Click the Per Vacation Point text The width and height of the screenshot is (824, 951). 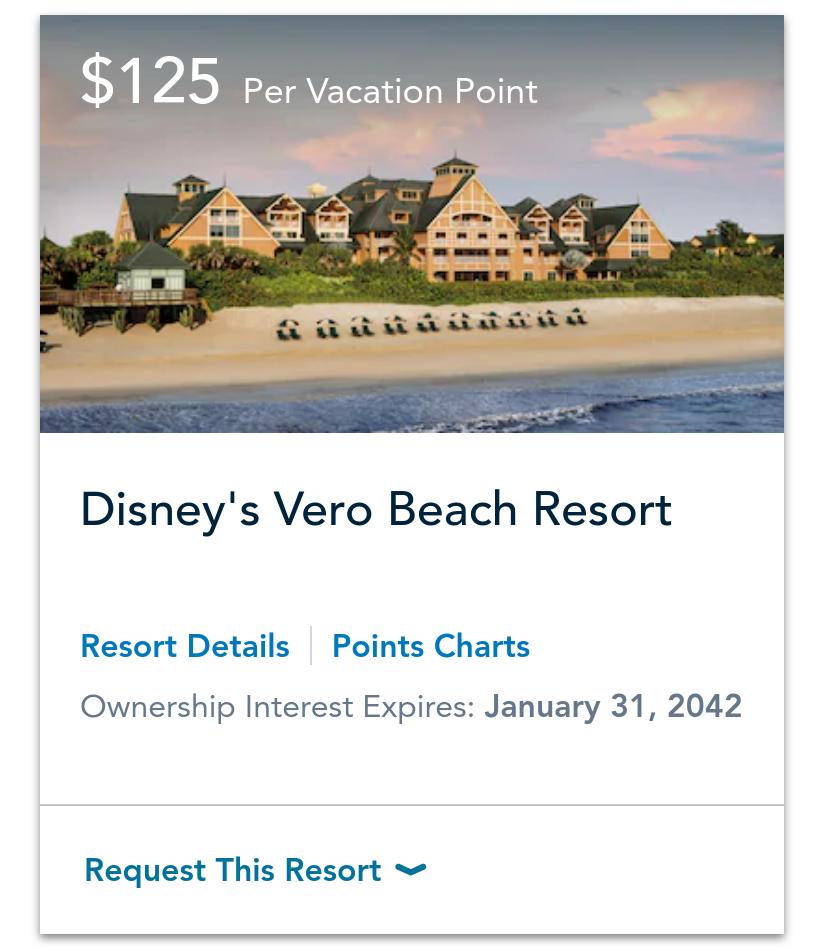pyautogui.click(x=390, y=92)
